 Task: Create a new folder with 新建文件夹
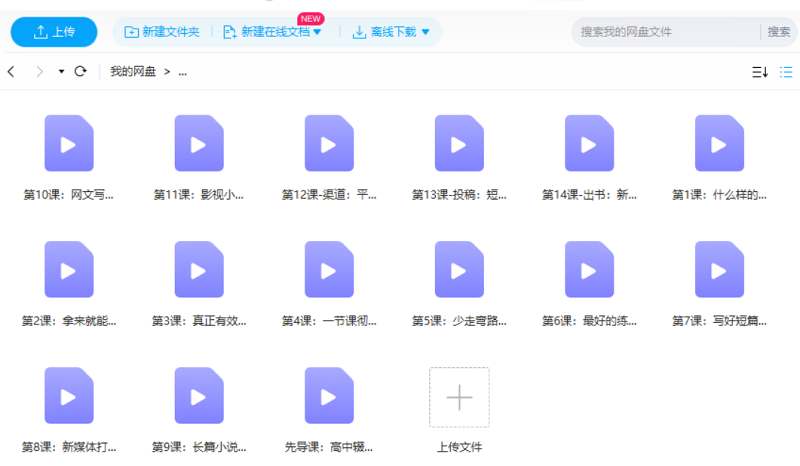pos(162,32)
